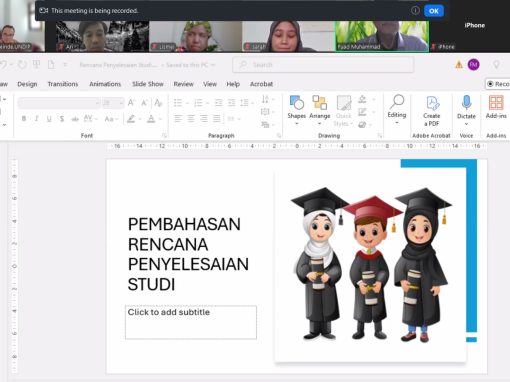Toggle Bold formatting in Font group
510x382 pixels.
coord(24,119)
